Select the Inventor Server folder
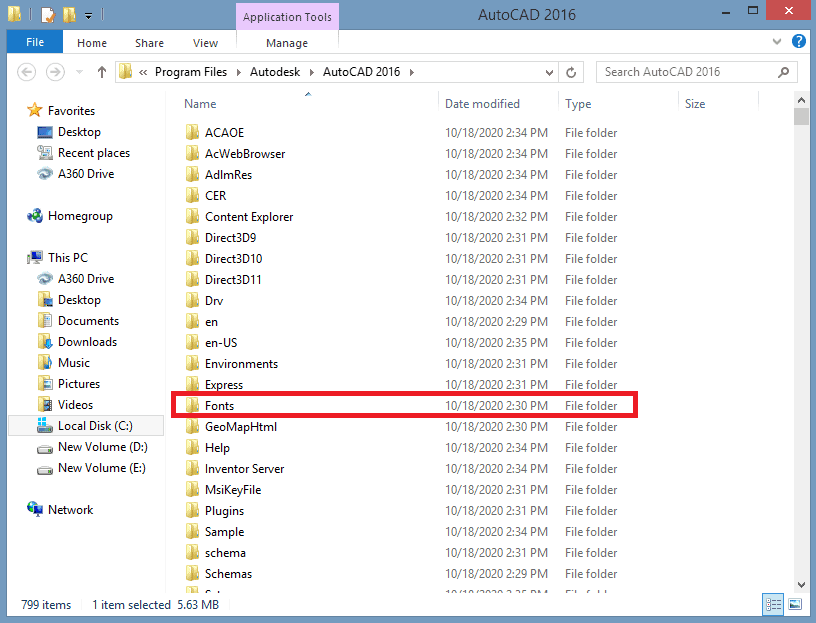The image size is (816, 623). [x=245, y=468]
